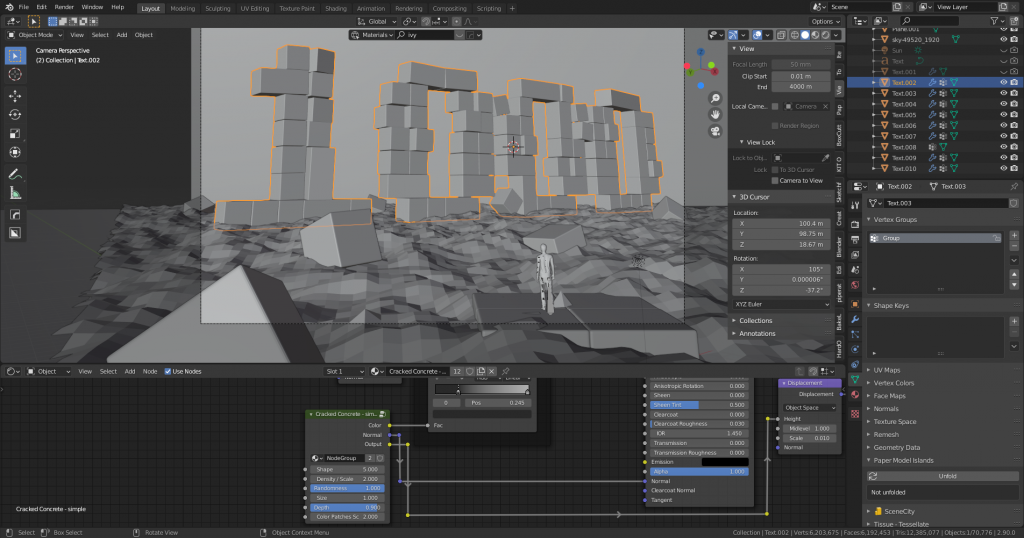1024x538 pixels.
Task: Click the zoom magnifier viewport gizmo
Action: click(x=715, y=99)
